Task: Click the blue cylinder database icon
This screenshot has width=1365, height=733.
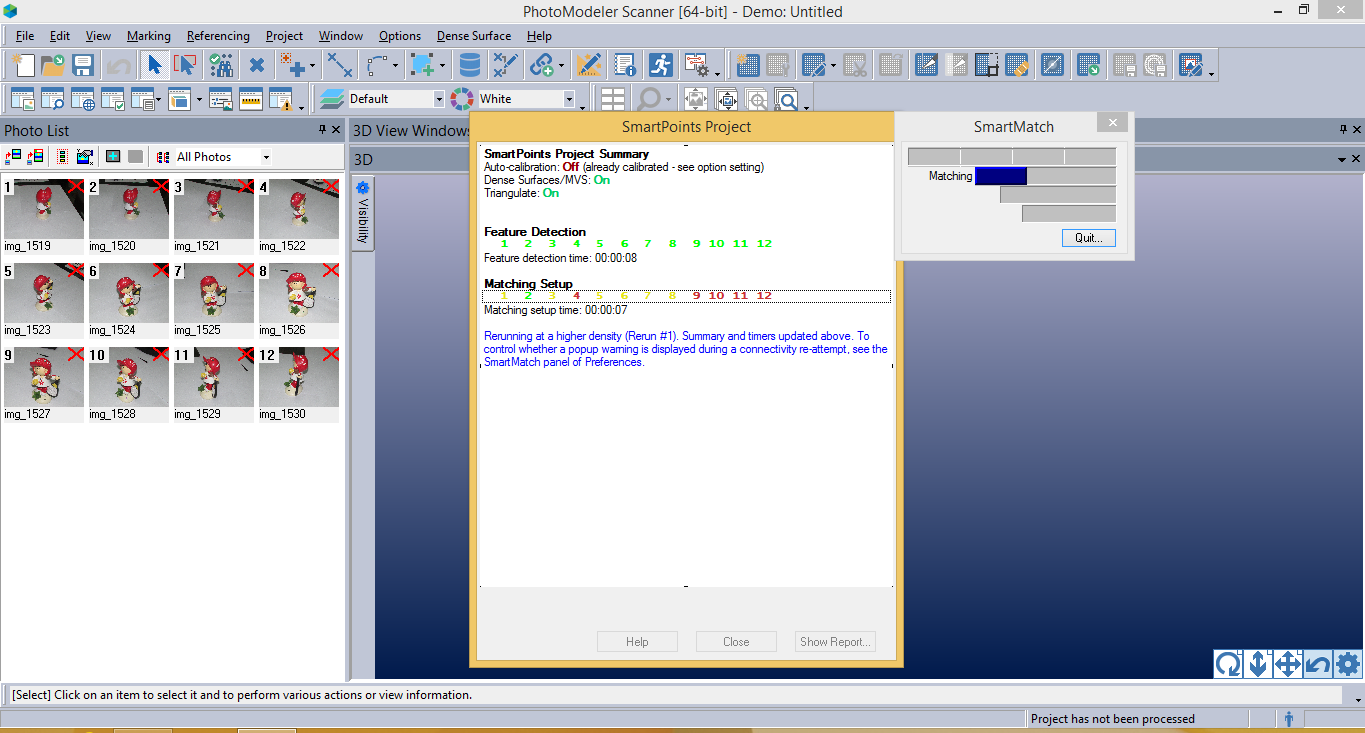Action: (468, 66)
